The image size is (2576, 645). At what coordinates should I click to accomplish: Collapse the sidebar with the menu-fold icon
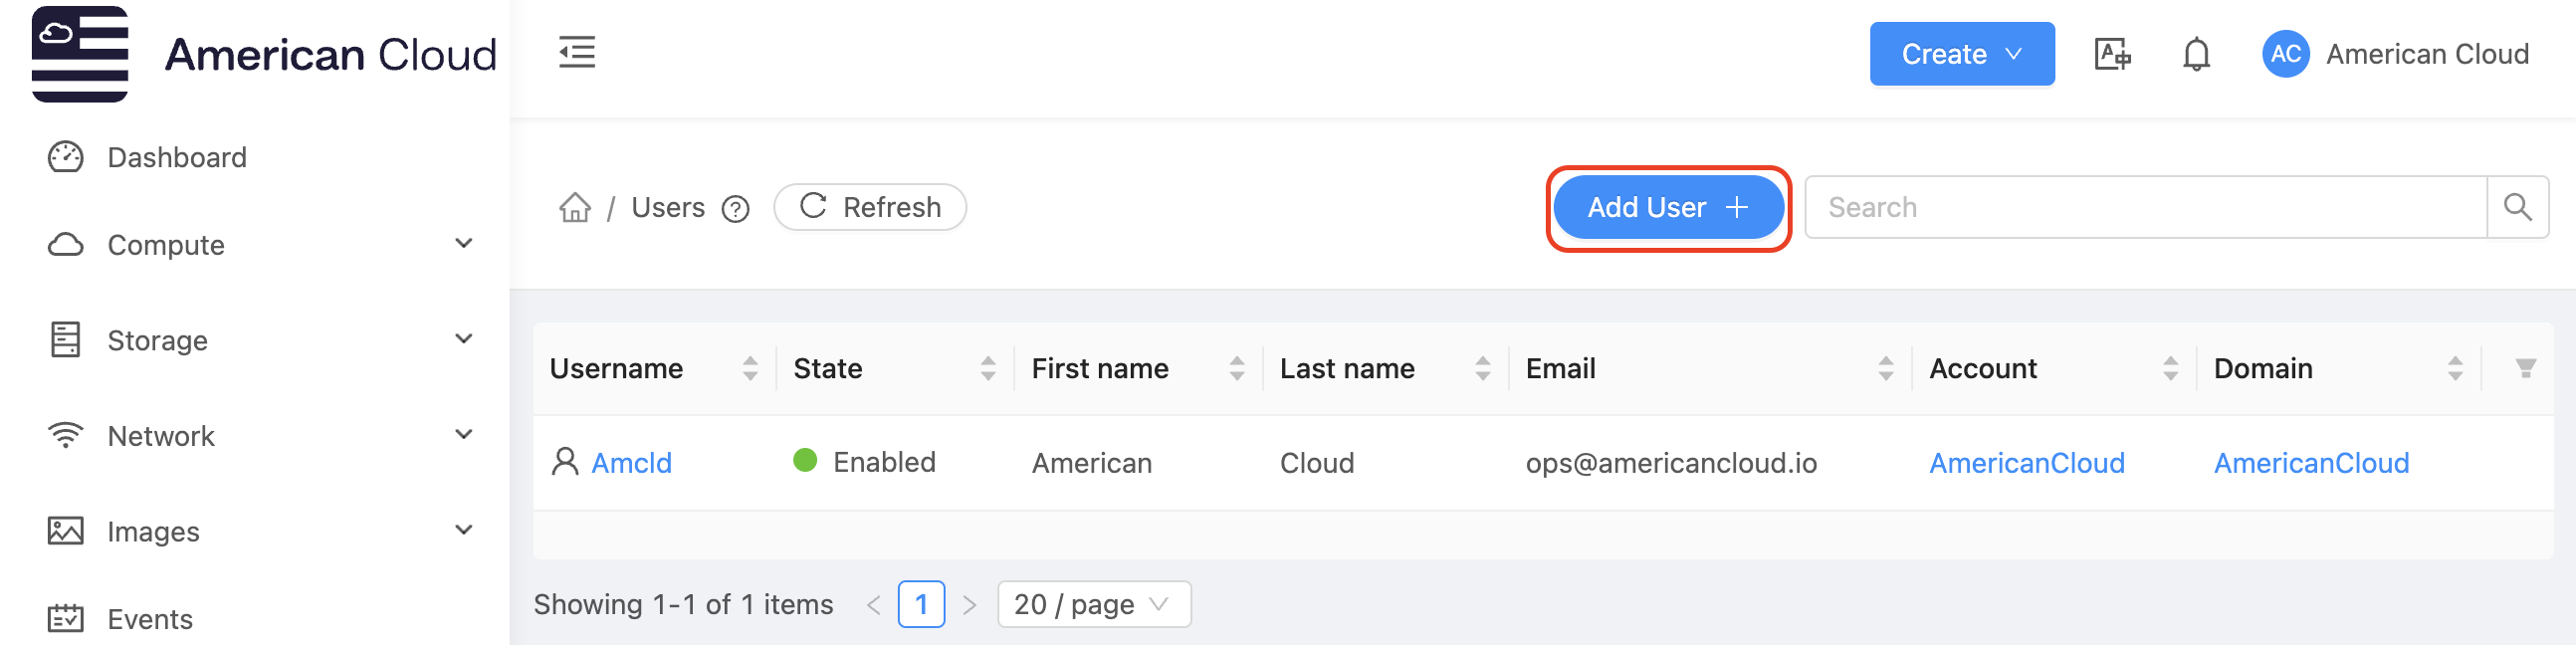(577, 52)
